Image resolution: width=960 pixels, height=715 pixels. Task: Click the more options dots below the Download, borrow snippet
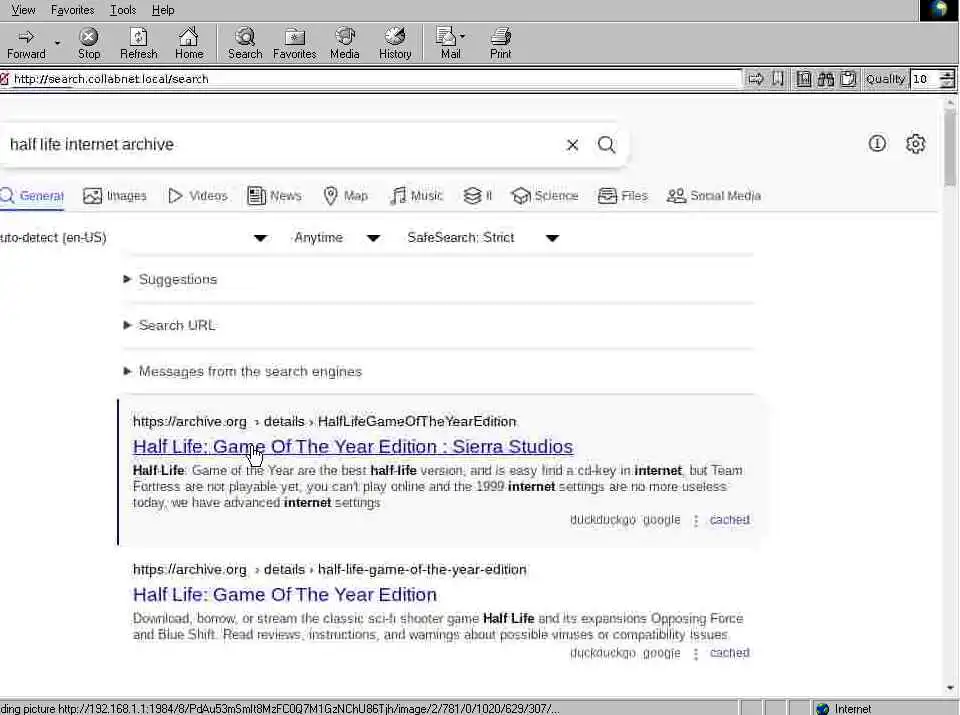click(x=696, y=654)
